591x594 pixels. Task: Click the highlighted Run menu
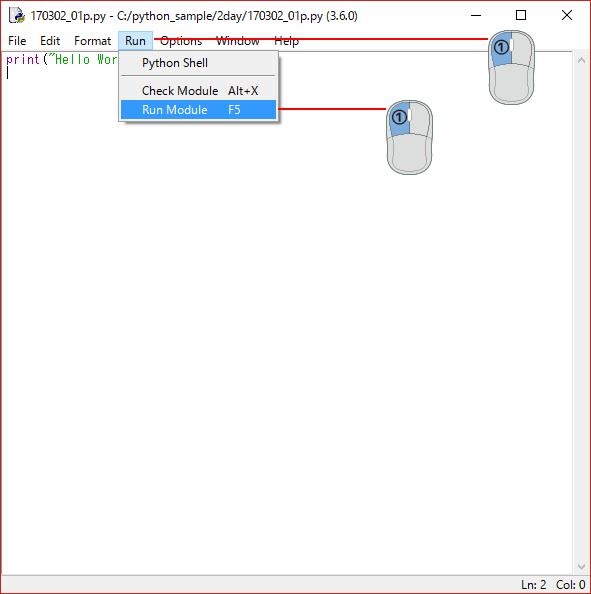[135, 41]
